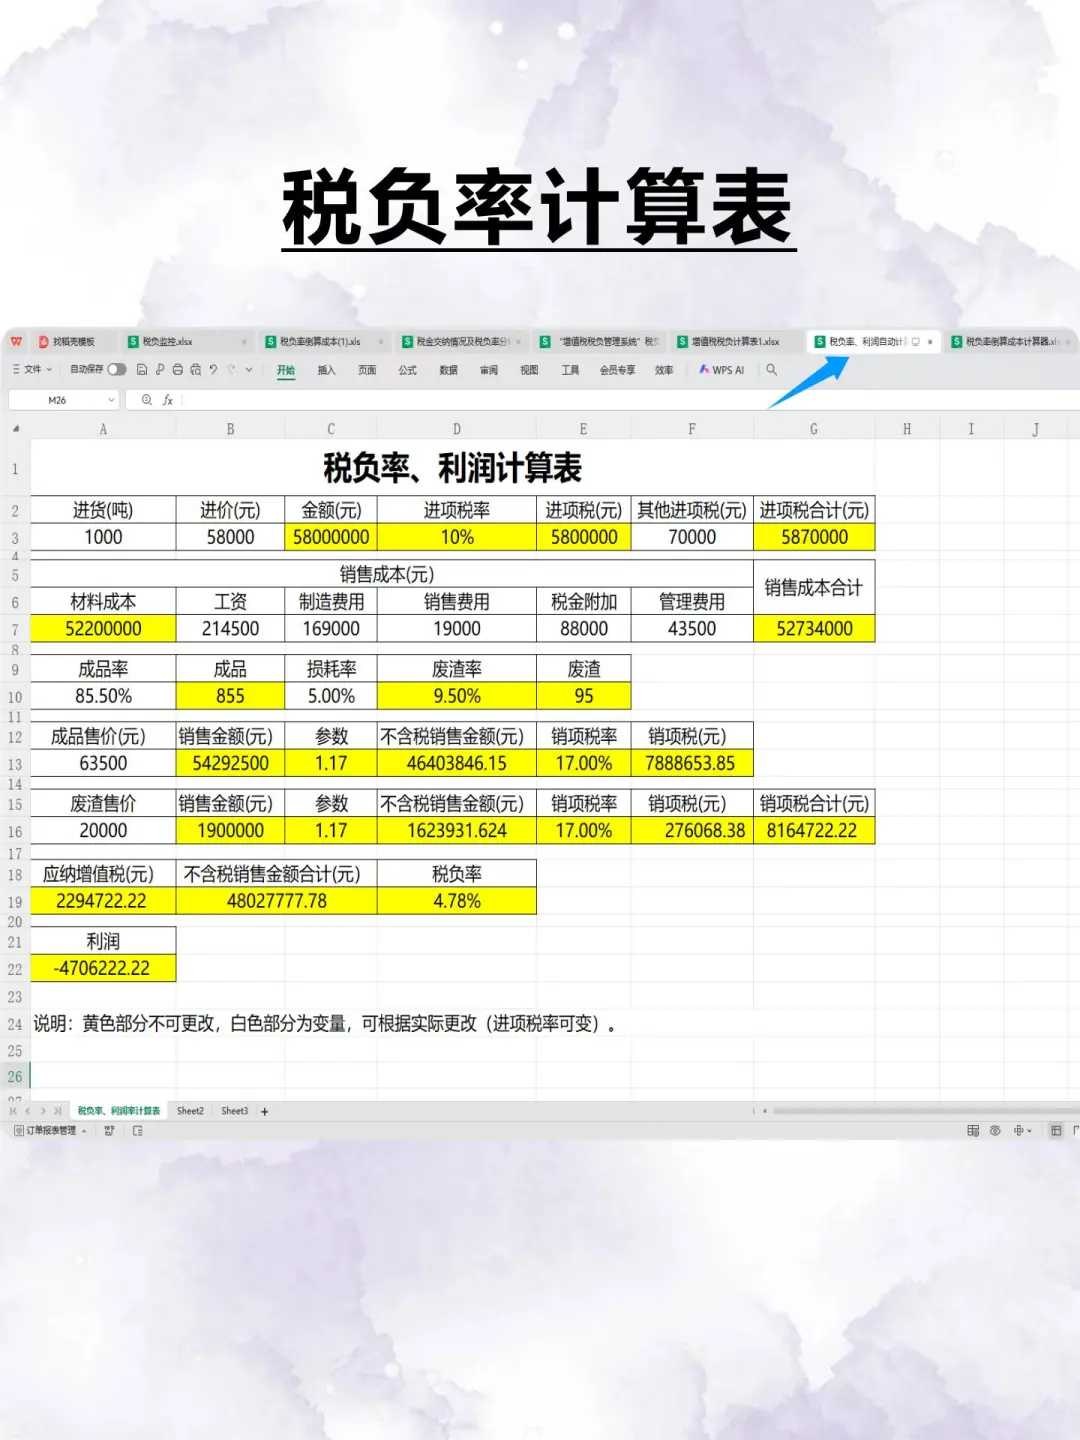Open the Name Box dropdown showing M26
1080x1440 pixels.
tap(111, 399)
